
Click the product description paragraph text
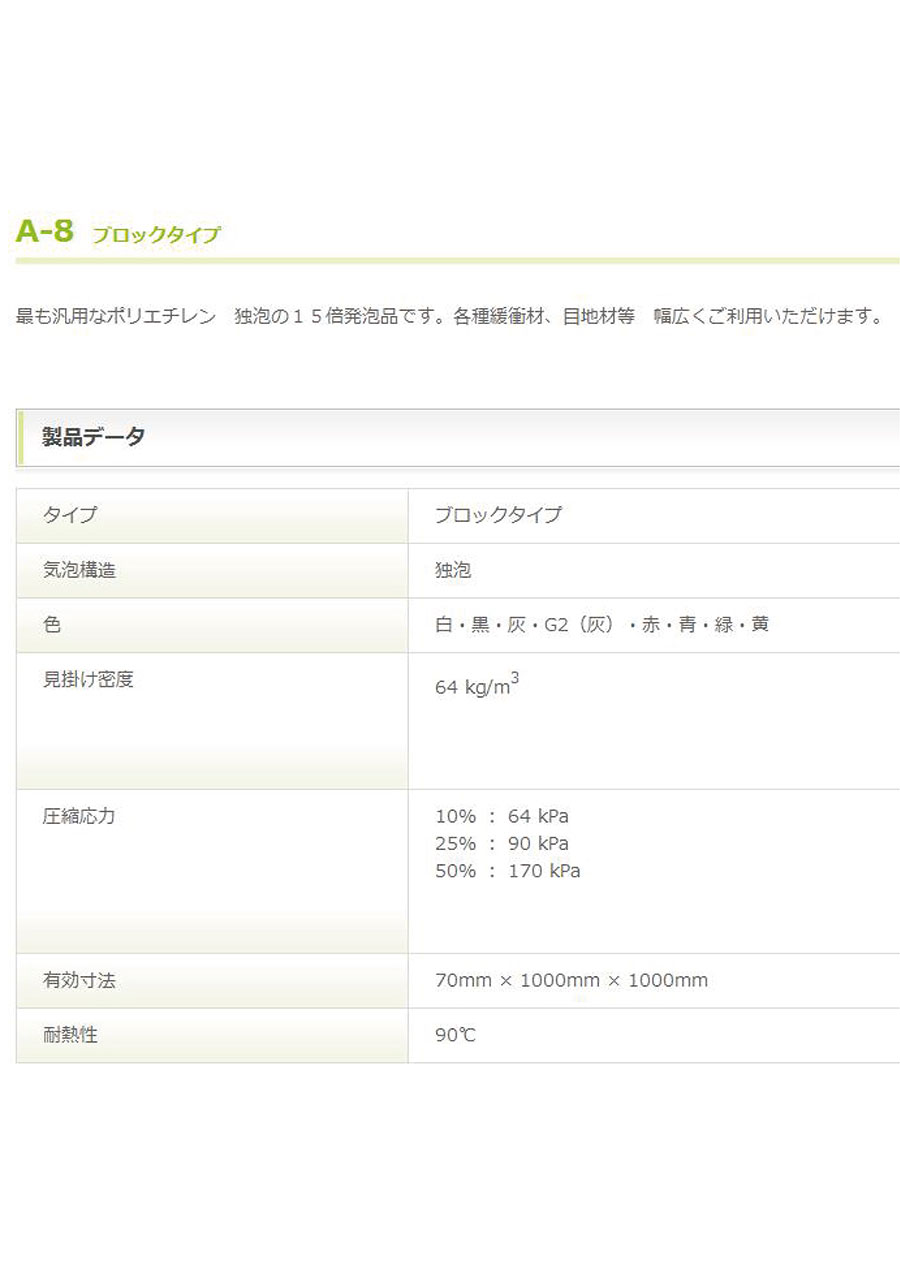click(x=450, y=317)
